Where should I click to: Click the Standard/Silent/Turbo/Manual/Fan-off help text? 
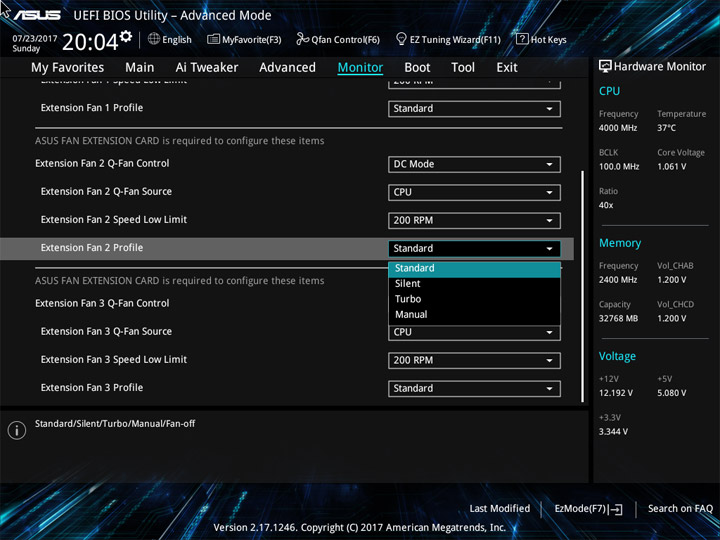pos(115,423)
